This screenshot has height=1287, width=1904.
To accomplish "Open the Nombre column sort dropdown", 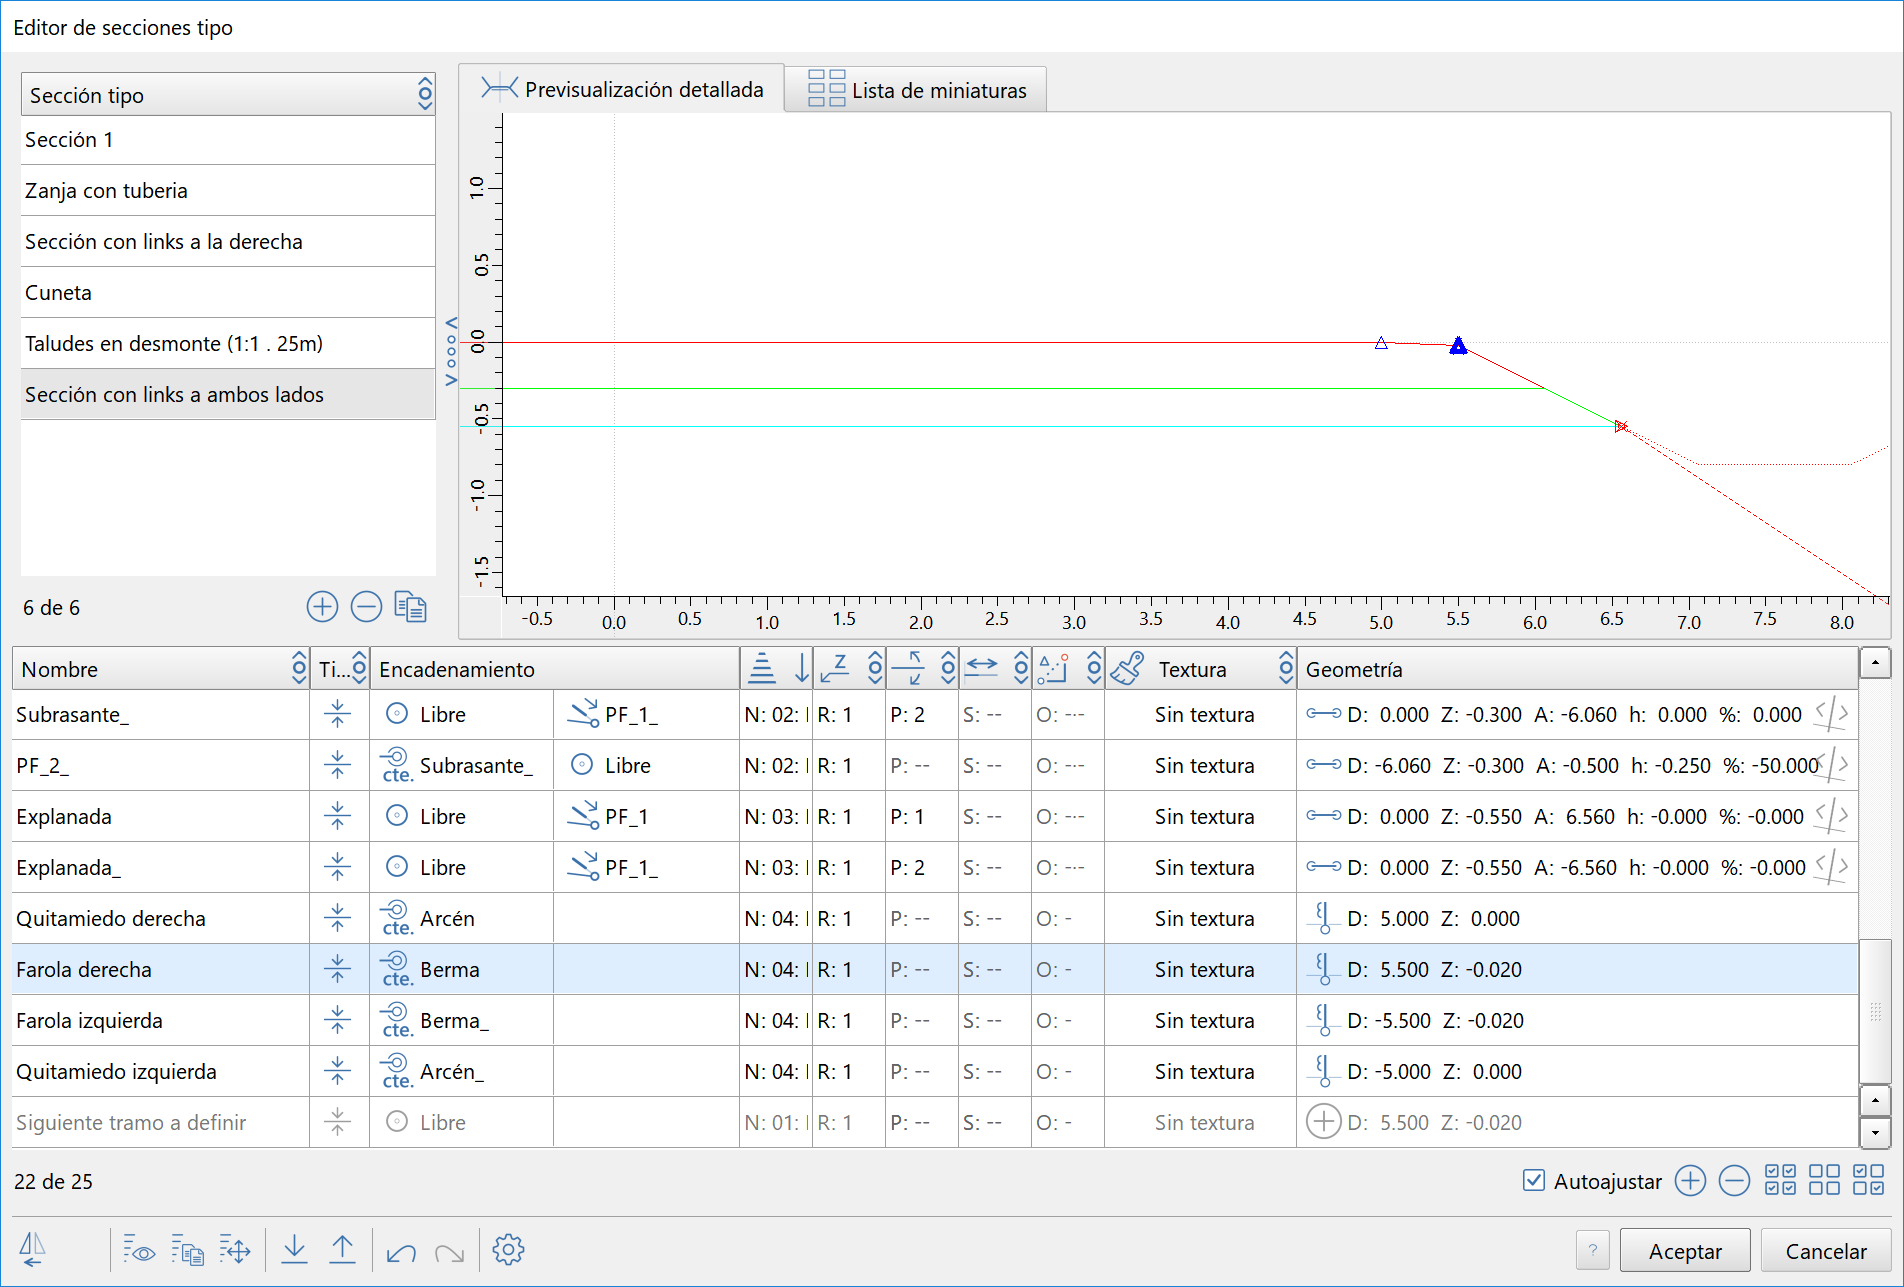I will coord(298,669).
